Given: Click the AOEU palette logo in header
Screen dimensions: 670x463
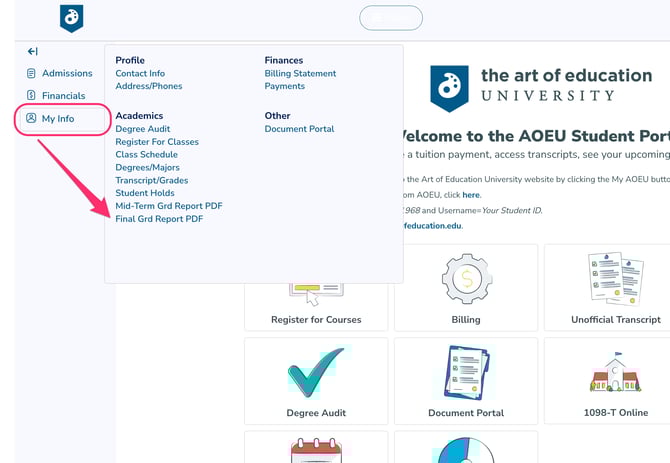Looking at the screenshot, I should (x=71, y=18).
